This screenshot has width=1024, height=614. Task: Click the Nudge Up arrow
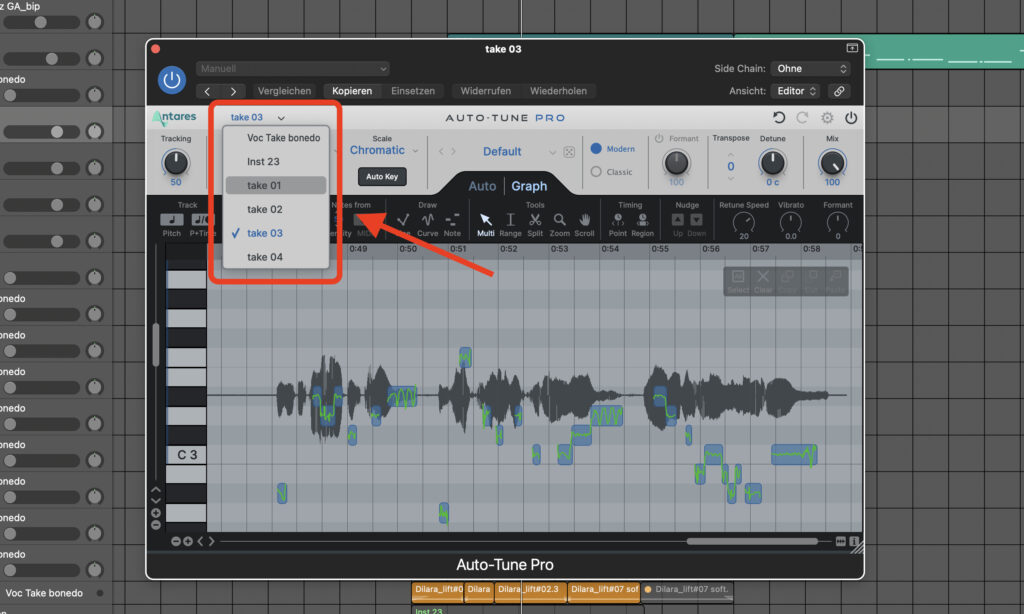[678, 219]
